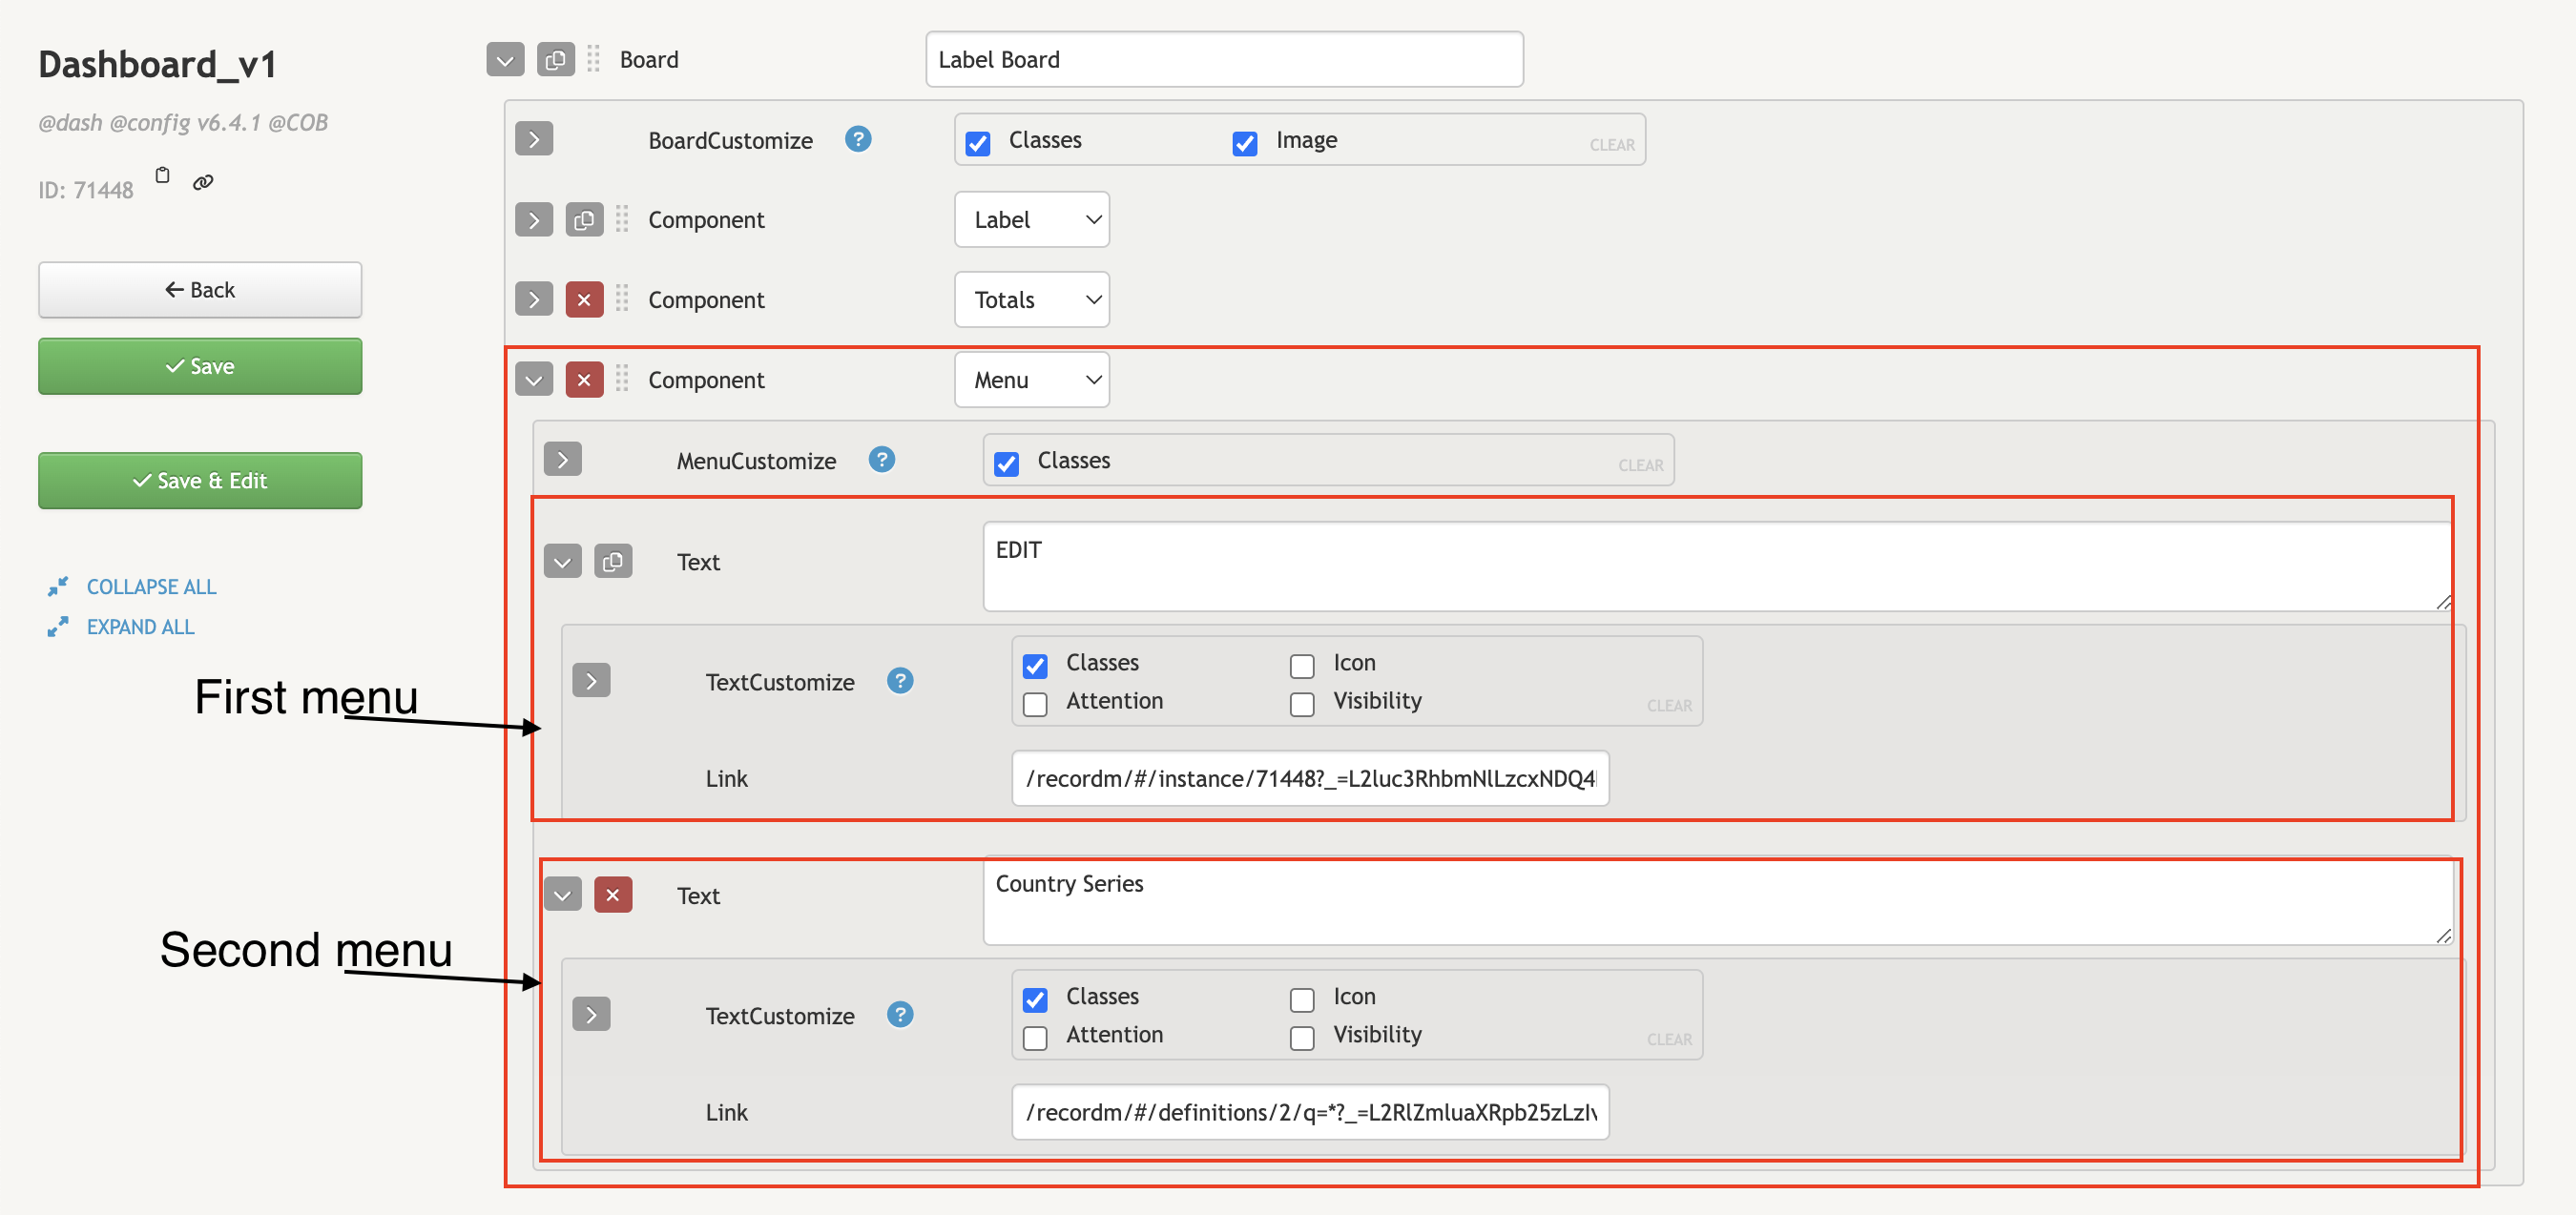Click the link icon beside the ID
Screen dimensions: 2576x1215
pyautogui.click(x=203, y=182)
